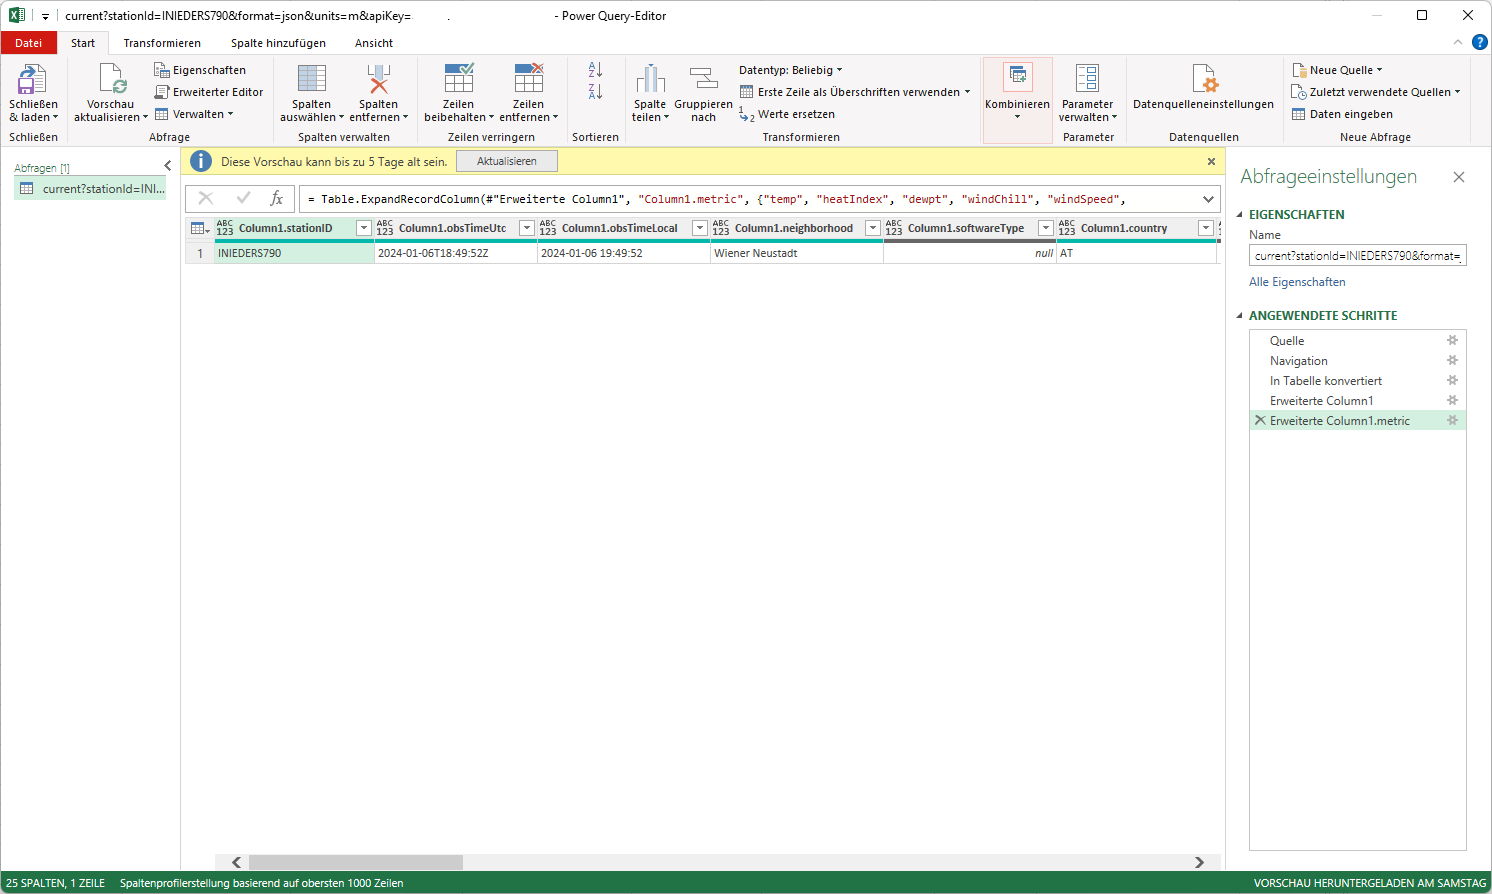The image size is (1492, 894).
Task: Click Werte ersetzen in the ribbon
Action: pos(787,114)
